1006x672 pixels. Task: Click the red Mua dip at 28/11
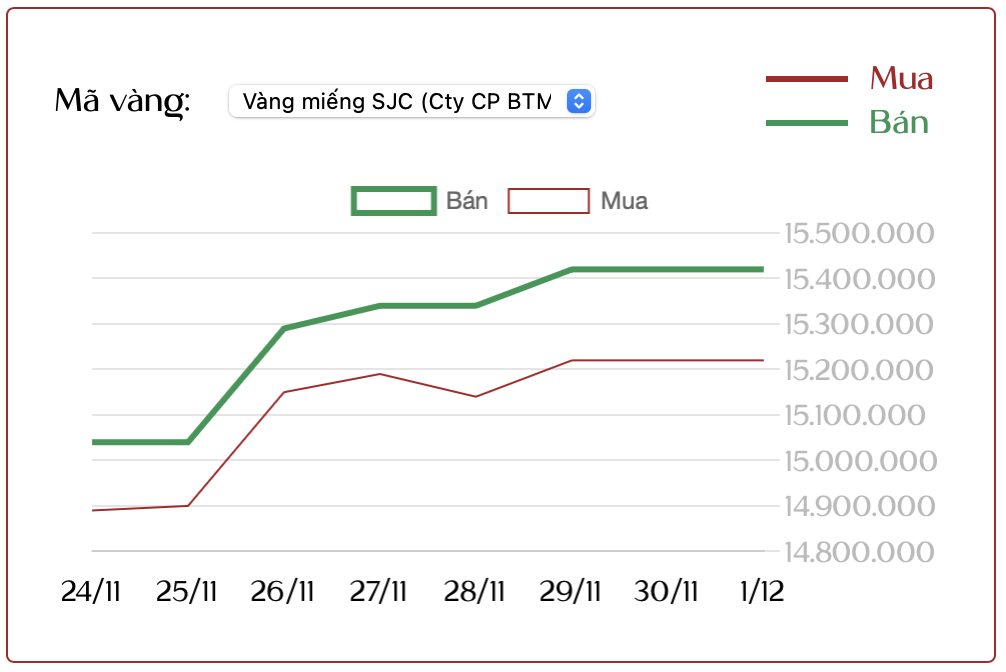point(475,397)
